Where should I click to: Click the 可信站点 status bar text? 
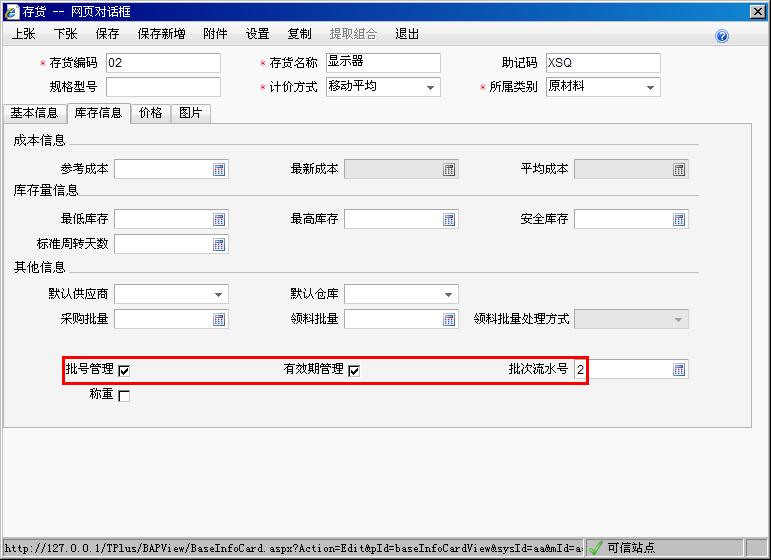[631, 548]
